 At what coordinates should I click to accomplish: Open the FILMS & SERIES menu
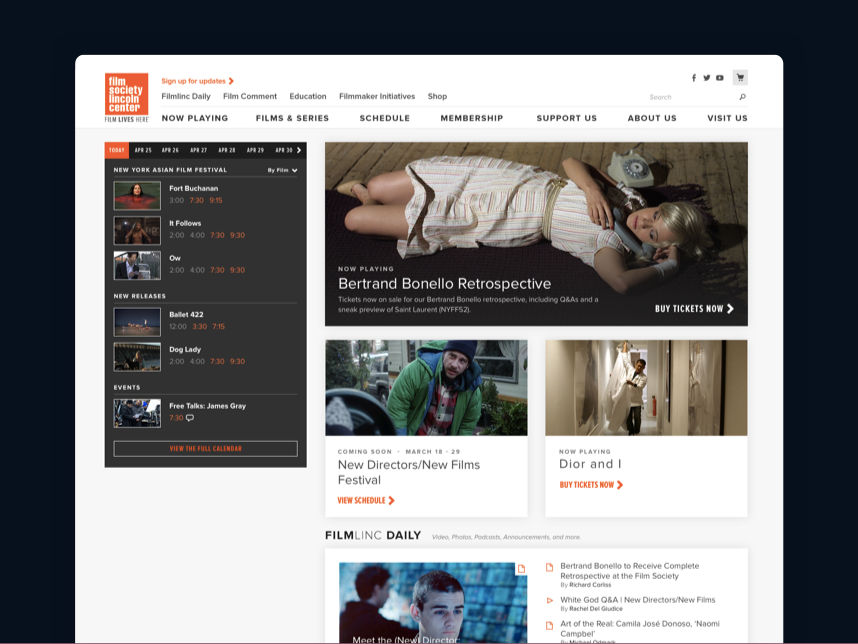[292, 118]
